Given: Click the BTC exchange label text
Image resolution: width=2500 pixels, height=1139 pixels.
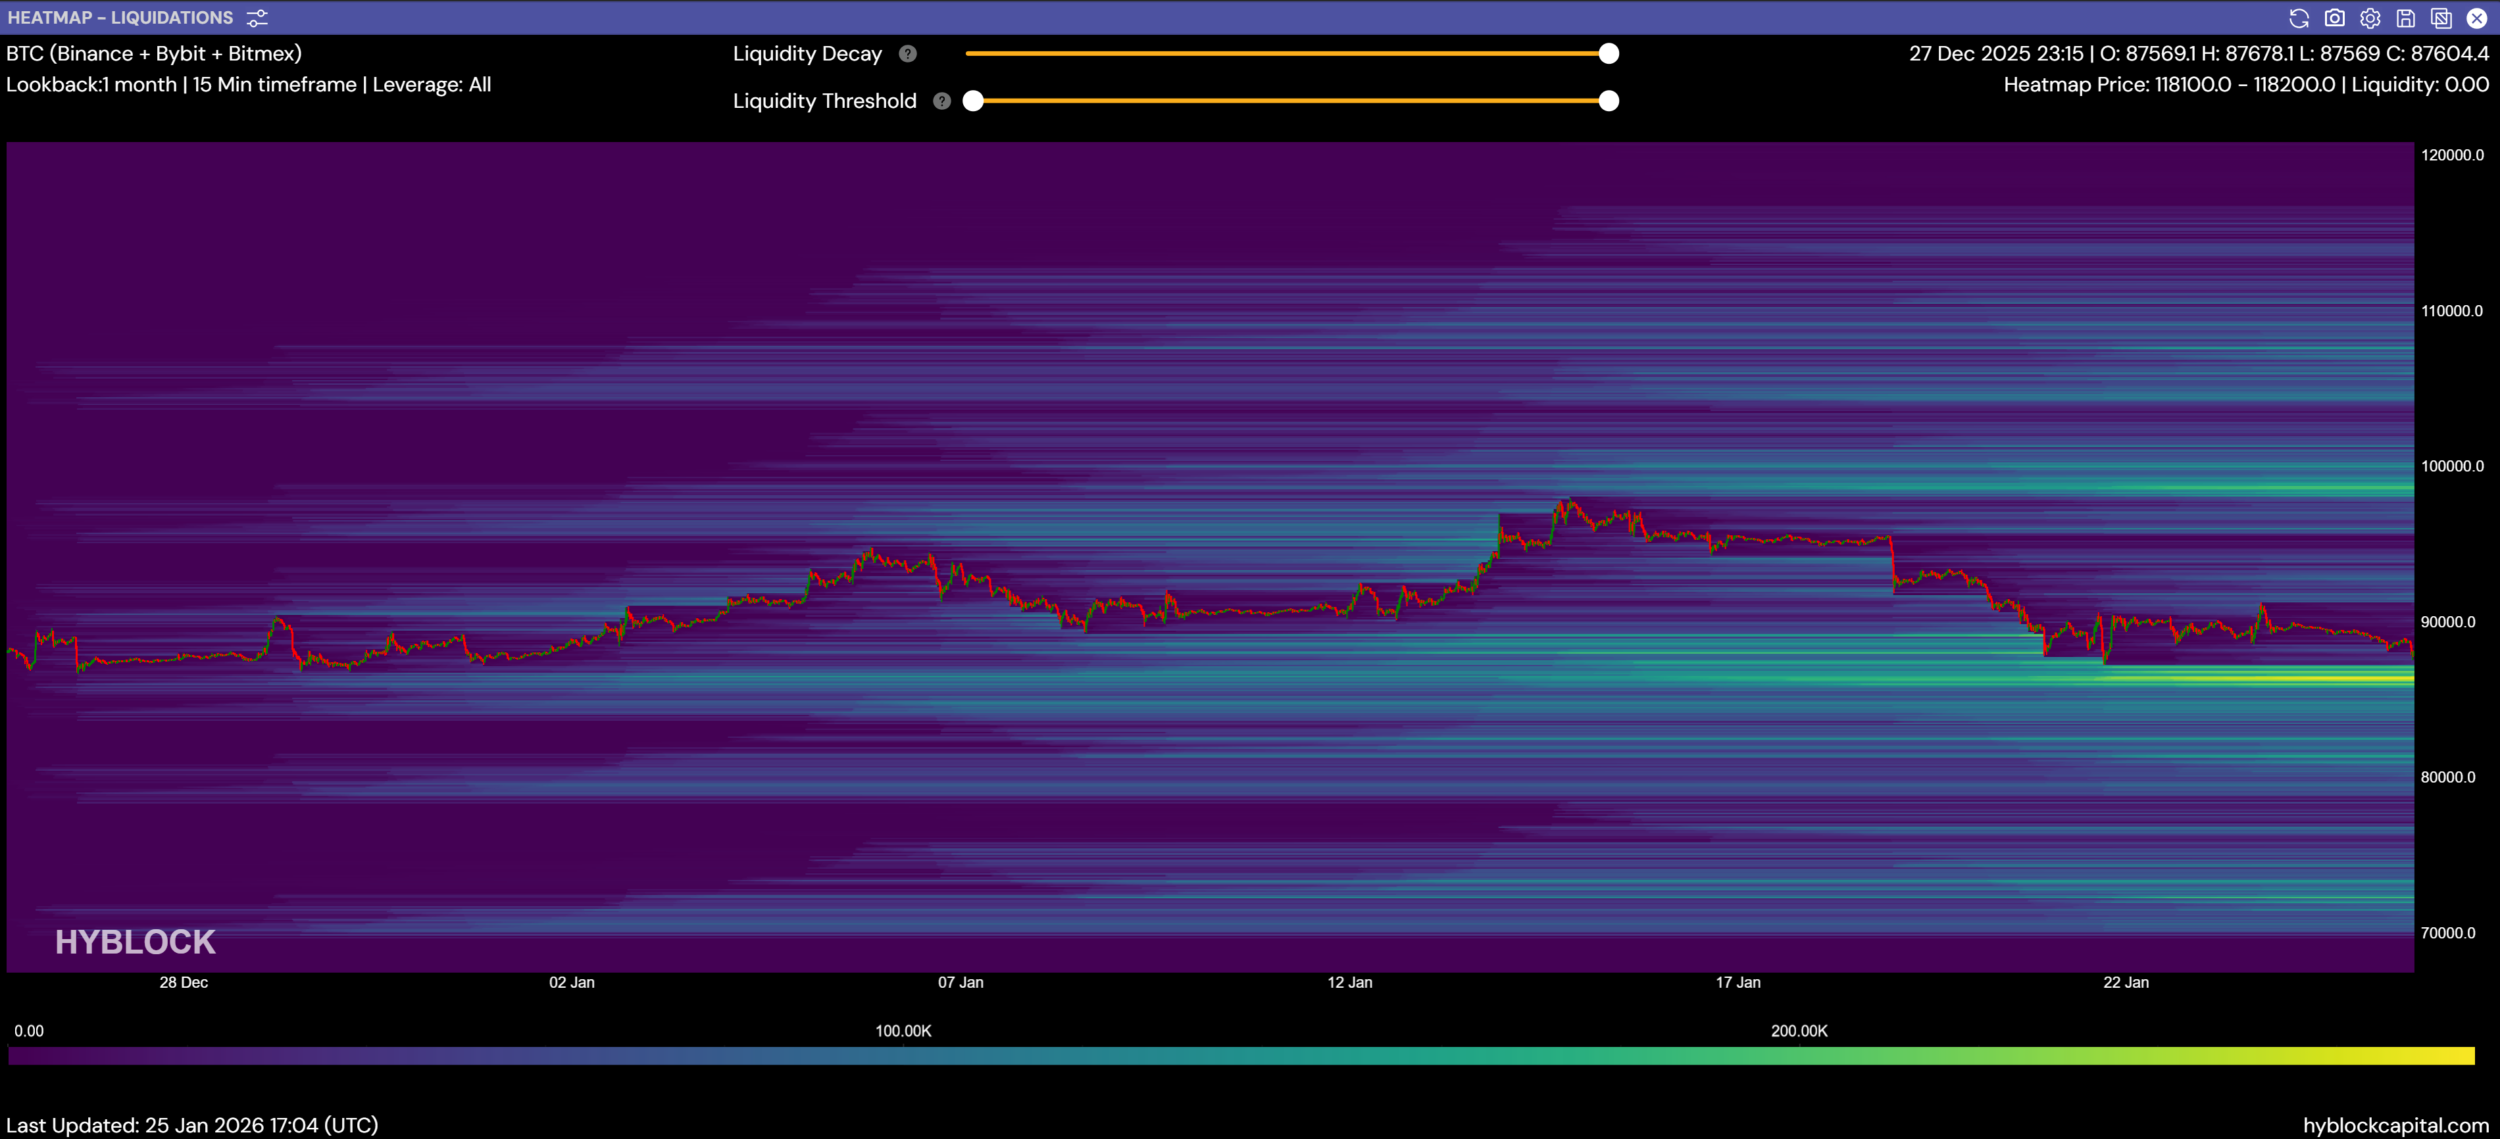Looking at the screenshot, I should coord(154,54).
